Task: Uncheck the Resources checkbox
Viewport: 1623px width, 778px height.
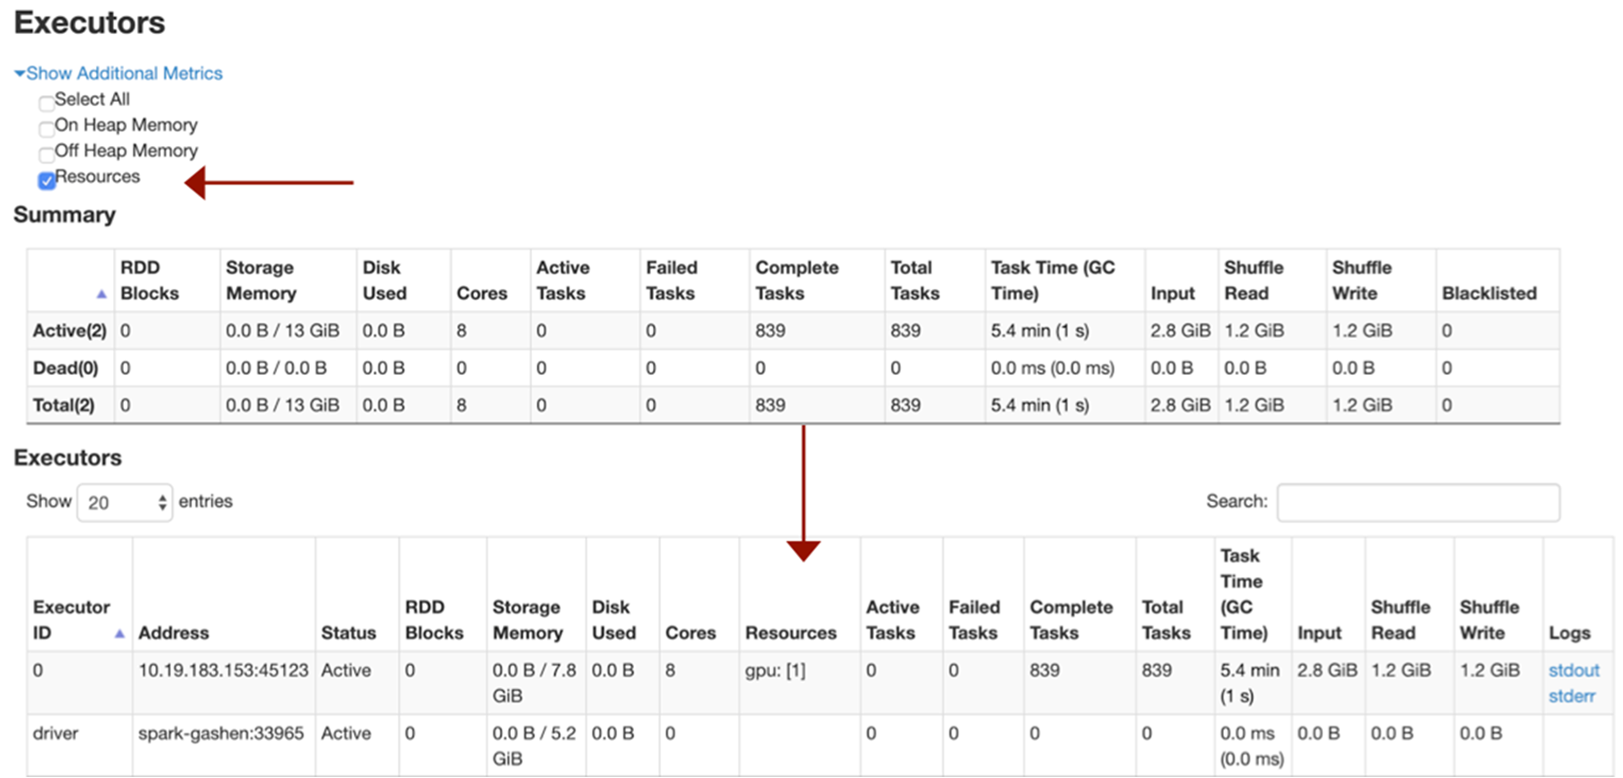Action: (x=46, y=181)
